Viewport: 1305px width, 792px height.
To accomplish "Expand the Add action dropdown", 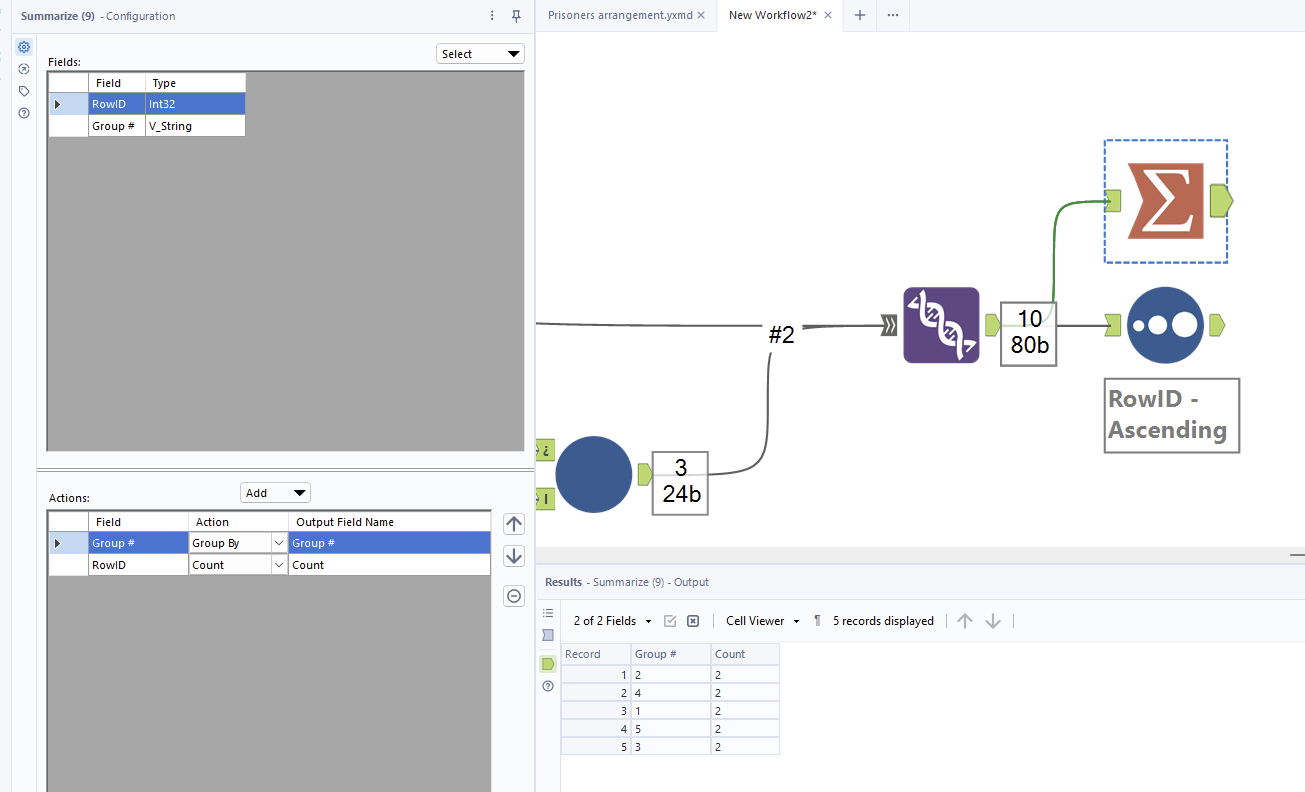I will [x=275, y=493].
